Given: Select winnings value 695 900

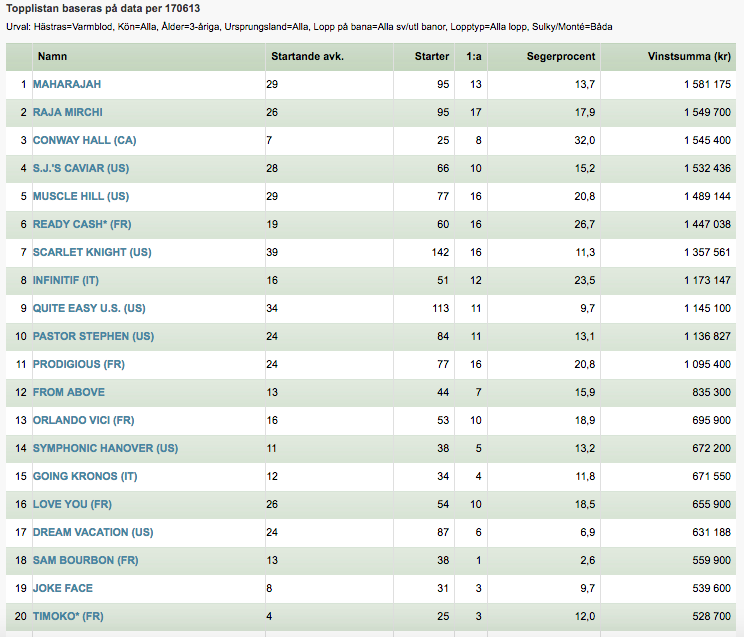Looking at the screenshot, I should [711, 421].
